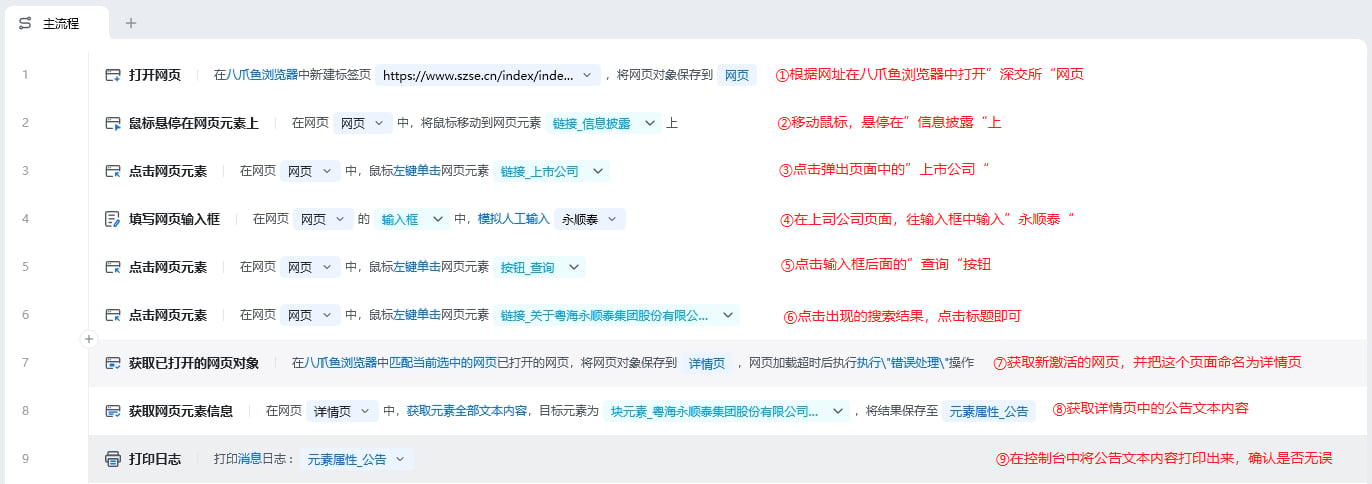Click the 详情页 variable saved in line 7
Image resolution: width=1372 pixels, height=484 pixels.
pyautogui.click(x=706, y=363)
